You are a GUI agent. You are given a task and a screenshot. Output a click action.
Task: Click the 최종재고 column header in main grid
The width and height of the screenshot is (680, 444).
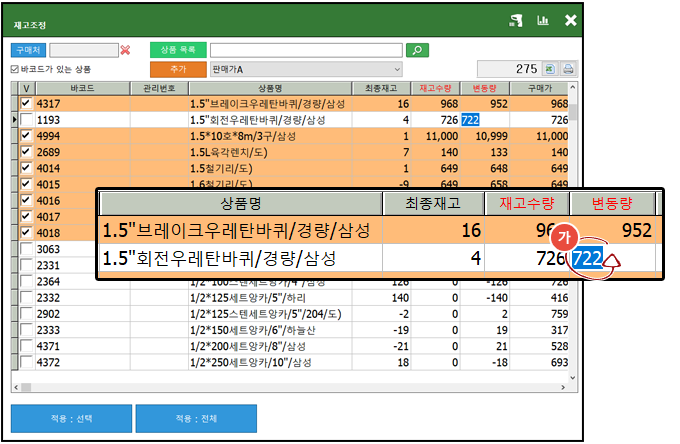click(381, 88)
